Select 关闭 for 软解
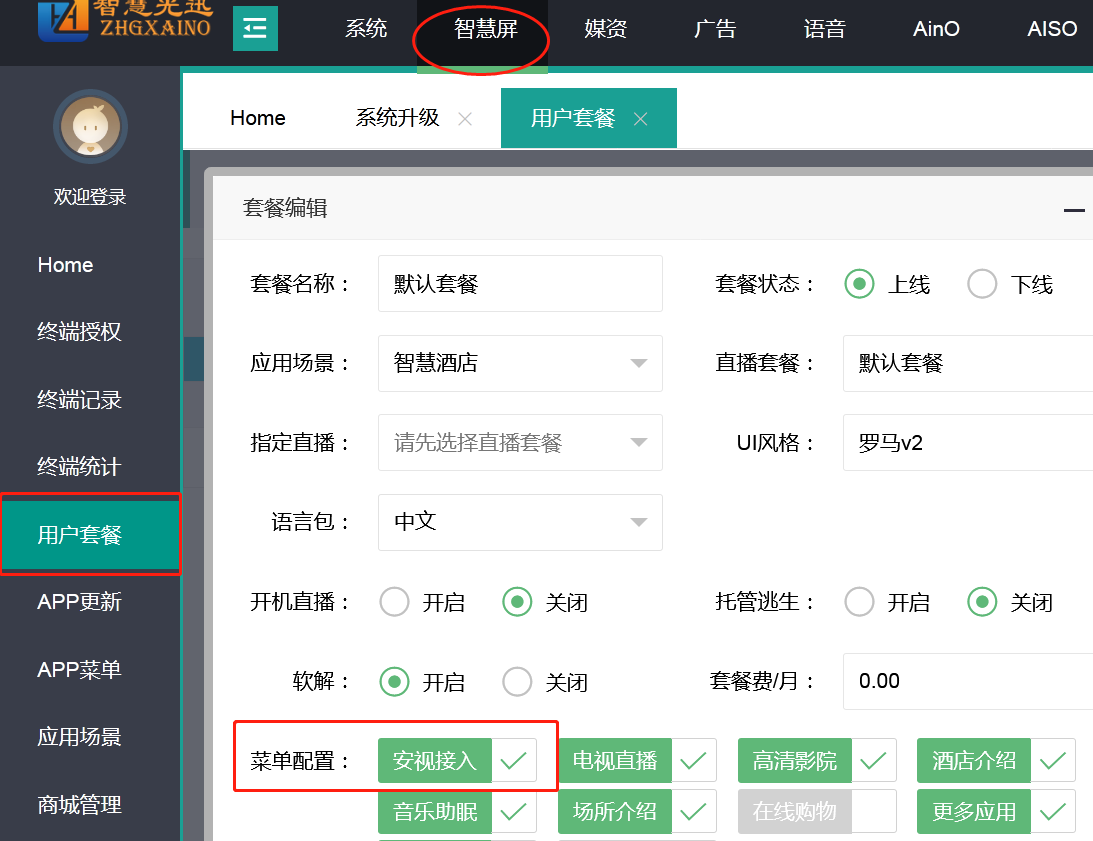The height and width of the screenshot is (841, 1093). tap(518, 682)
